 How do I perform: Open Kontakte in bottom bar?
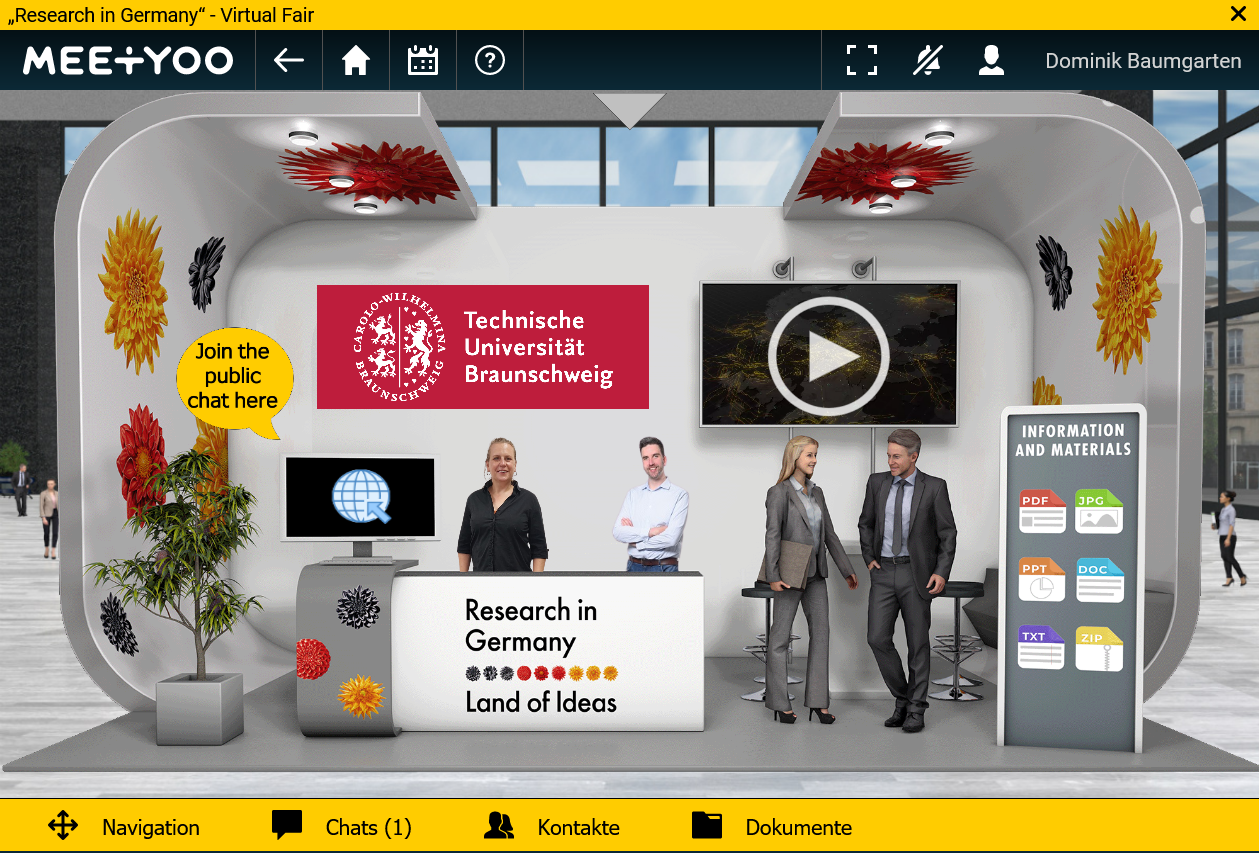click(x=578, y=827)
